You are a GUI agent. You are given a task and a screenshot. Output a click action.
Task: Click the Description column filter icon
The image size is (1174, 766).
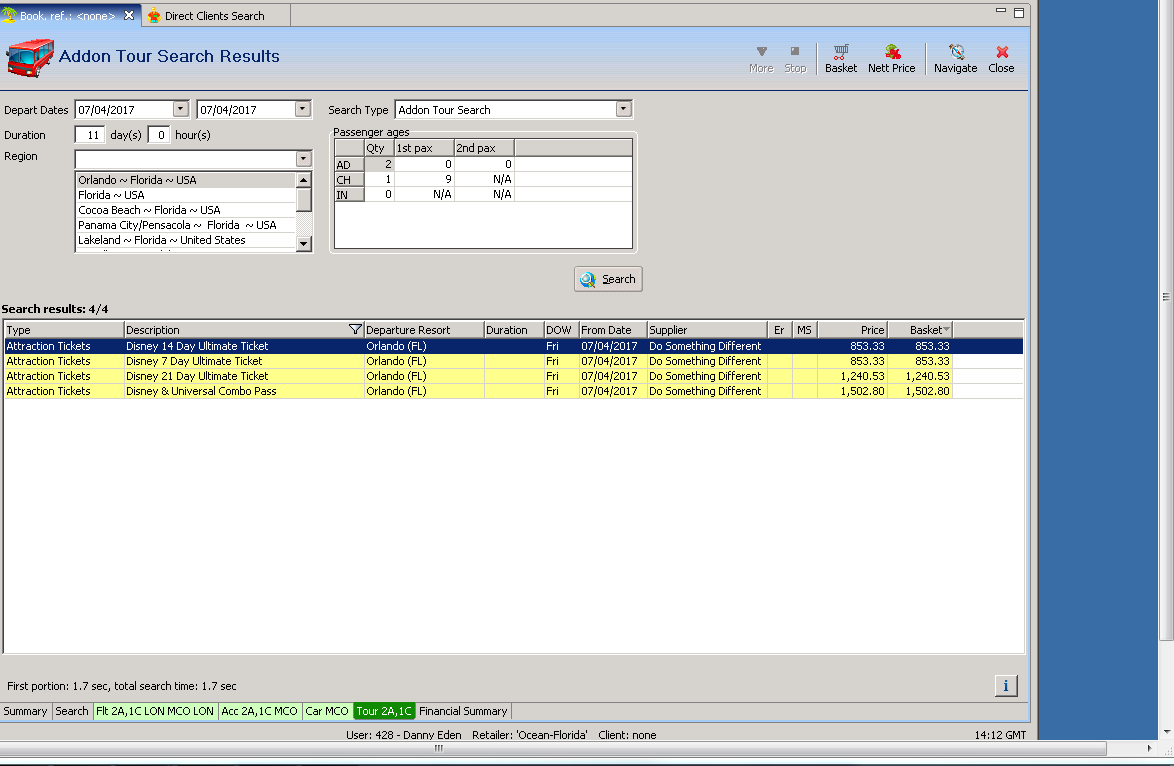[354, 330]
